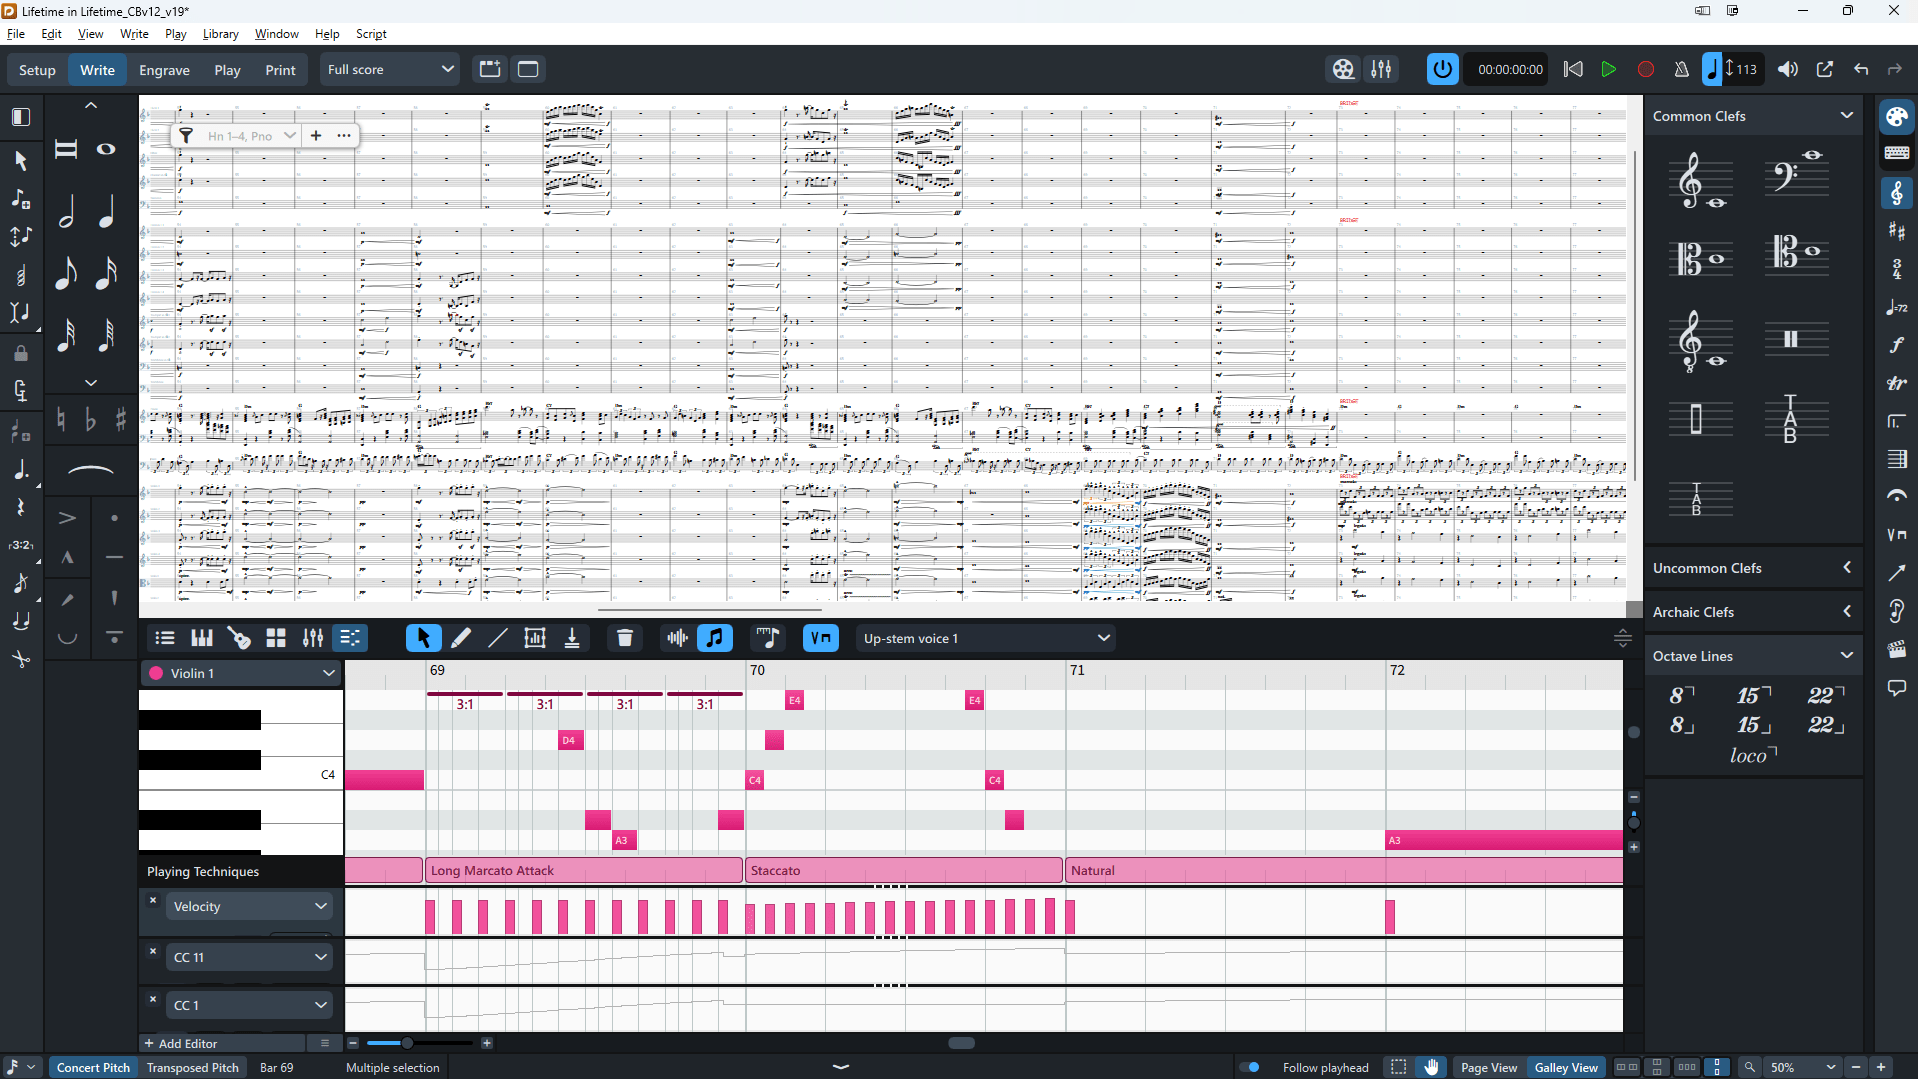Click the Activate Project power button
The height and width of the screenshot is (1079, 1918).
[x=1442, y=69]
